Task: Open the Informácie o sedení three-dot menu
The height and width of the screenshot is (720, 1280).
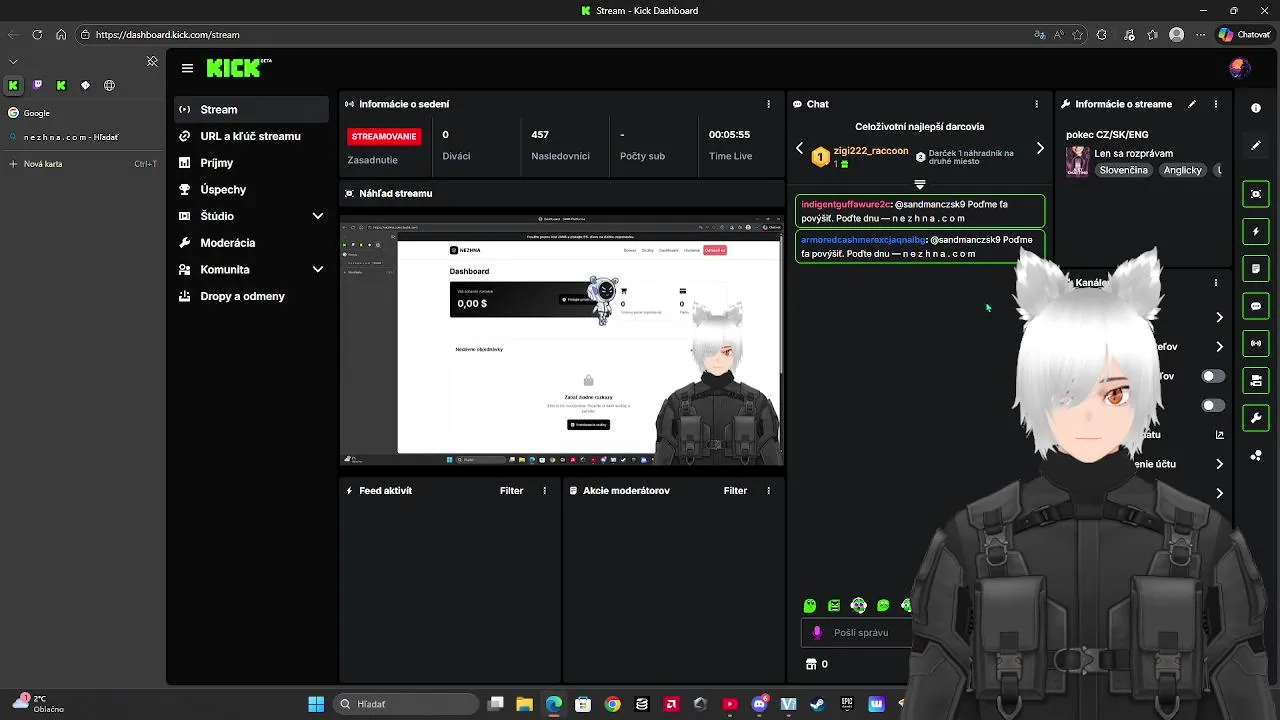Action: 768,104
